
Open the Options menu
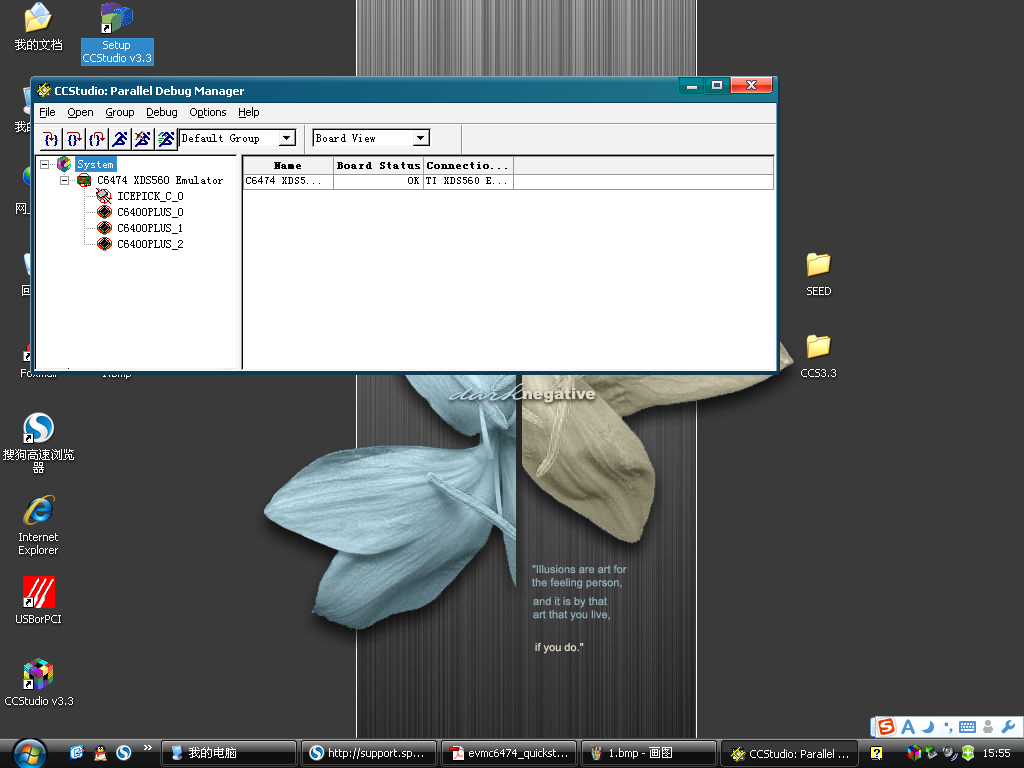coord(208,112)
